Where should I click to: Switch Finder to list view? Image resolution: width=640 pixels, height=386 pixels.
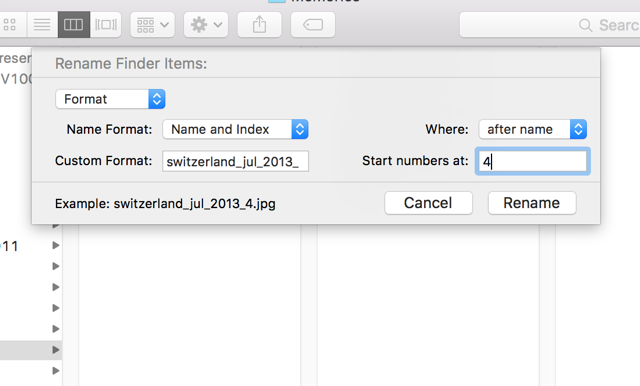[x=42, y=25]
